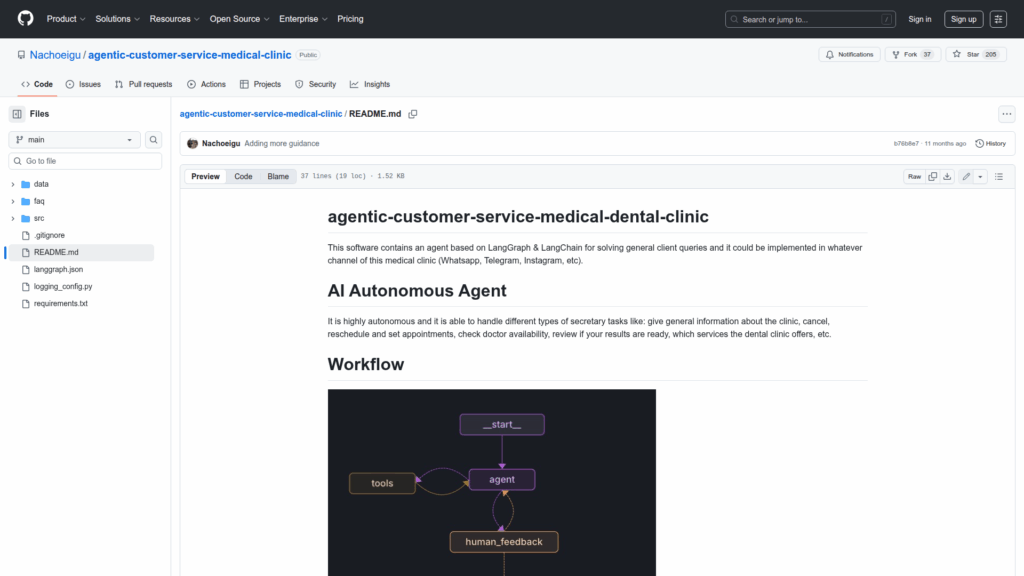Image resolution: width=1024 pixels, height=576 pixels.
Task: Open the GitHub homepage logo
Action: (25, 18)
